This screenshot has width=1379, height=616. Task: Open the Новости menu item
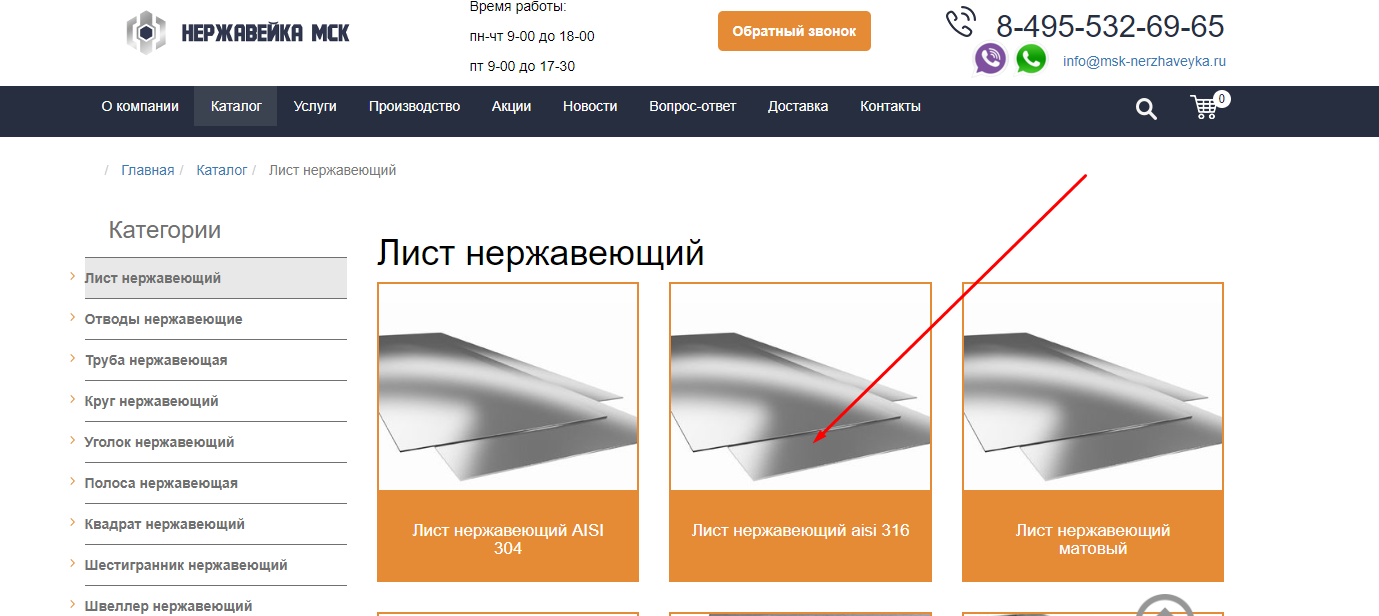tap(590, 106)
